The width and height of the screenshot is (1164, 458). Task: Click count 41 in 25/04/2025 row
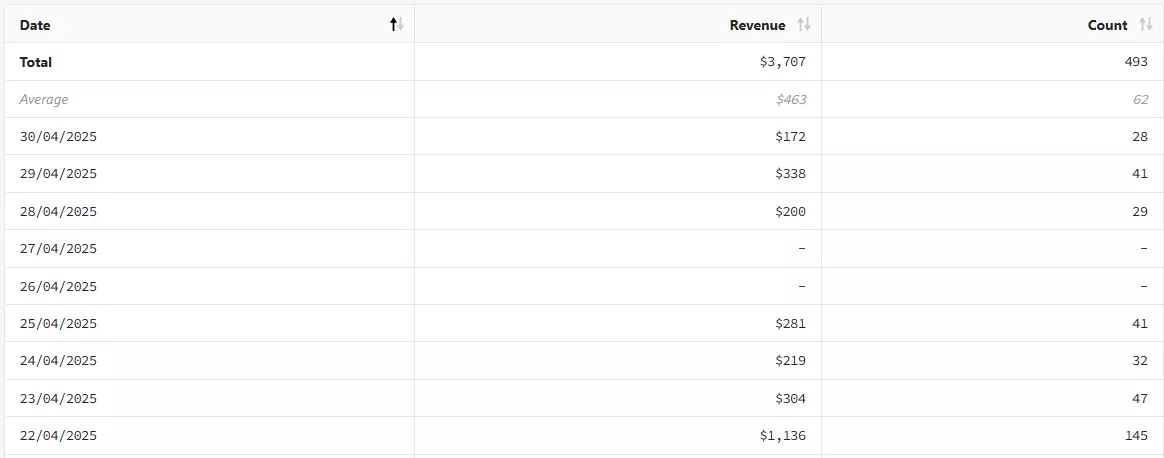[x=1141, y=324]
